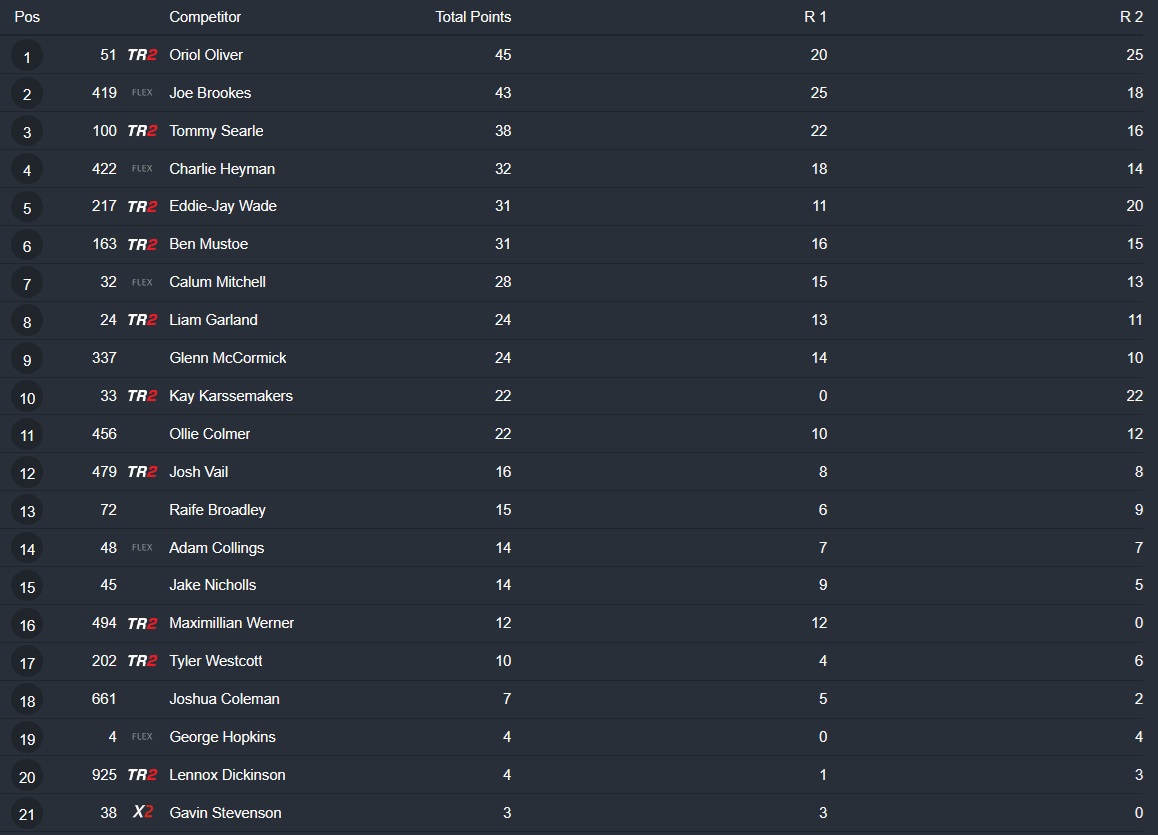Open competitor Glenn McCormick
The height and width of the screenshot is (835, 1158).
click(x=228, y=358)
